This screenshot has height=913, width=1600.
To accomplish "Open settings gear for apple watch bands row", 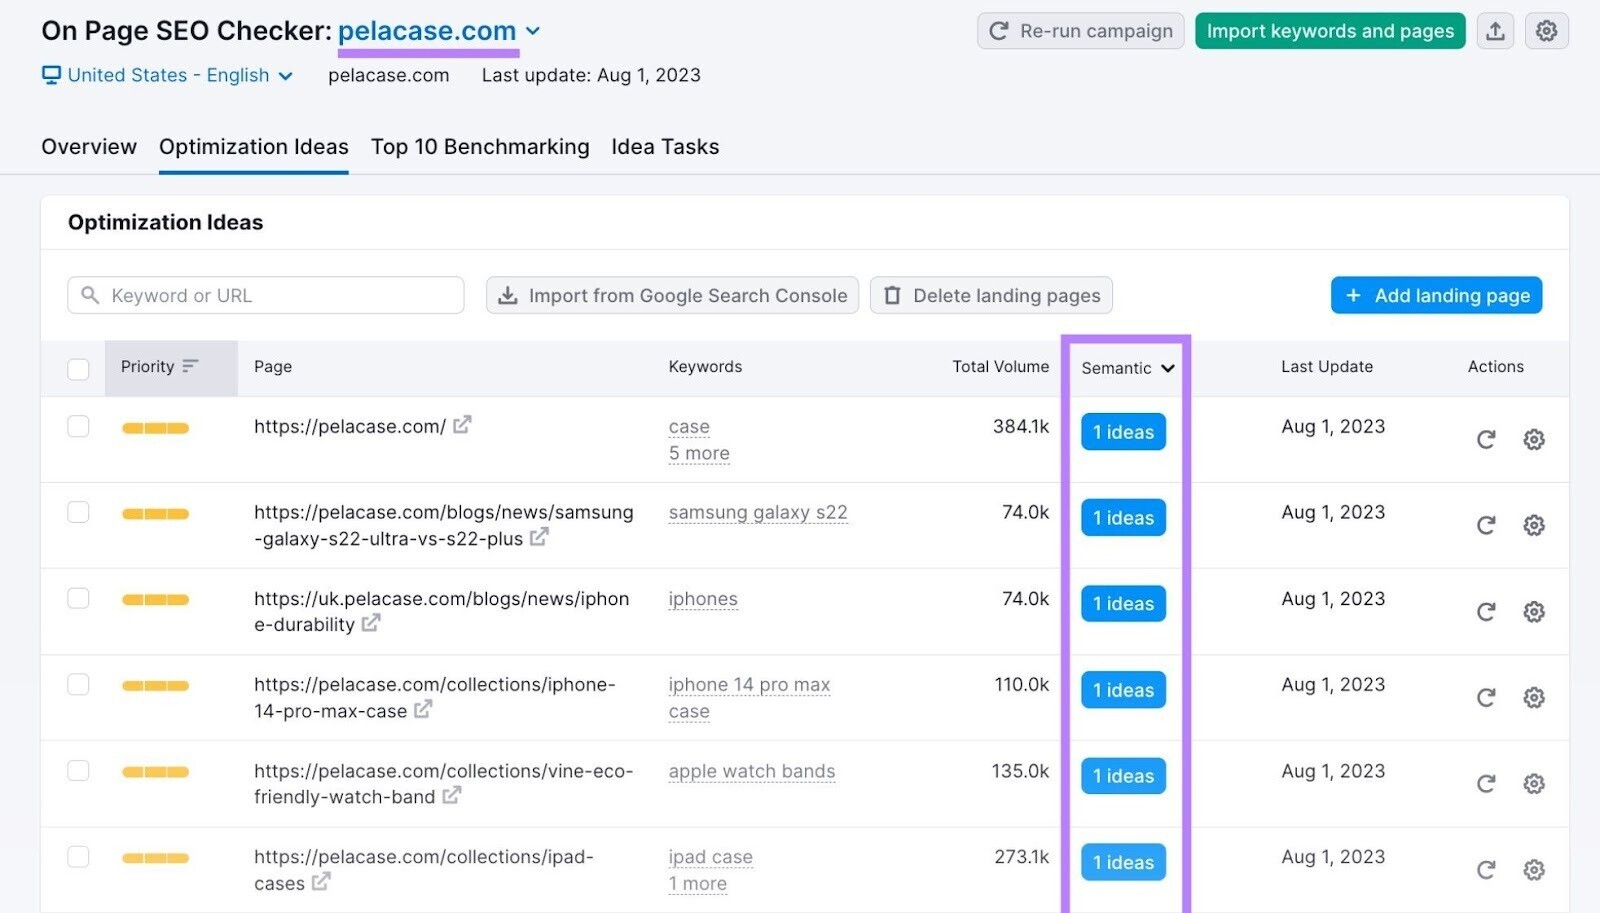I will pyautogui.click(x=1534, y=783).
